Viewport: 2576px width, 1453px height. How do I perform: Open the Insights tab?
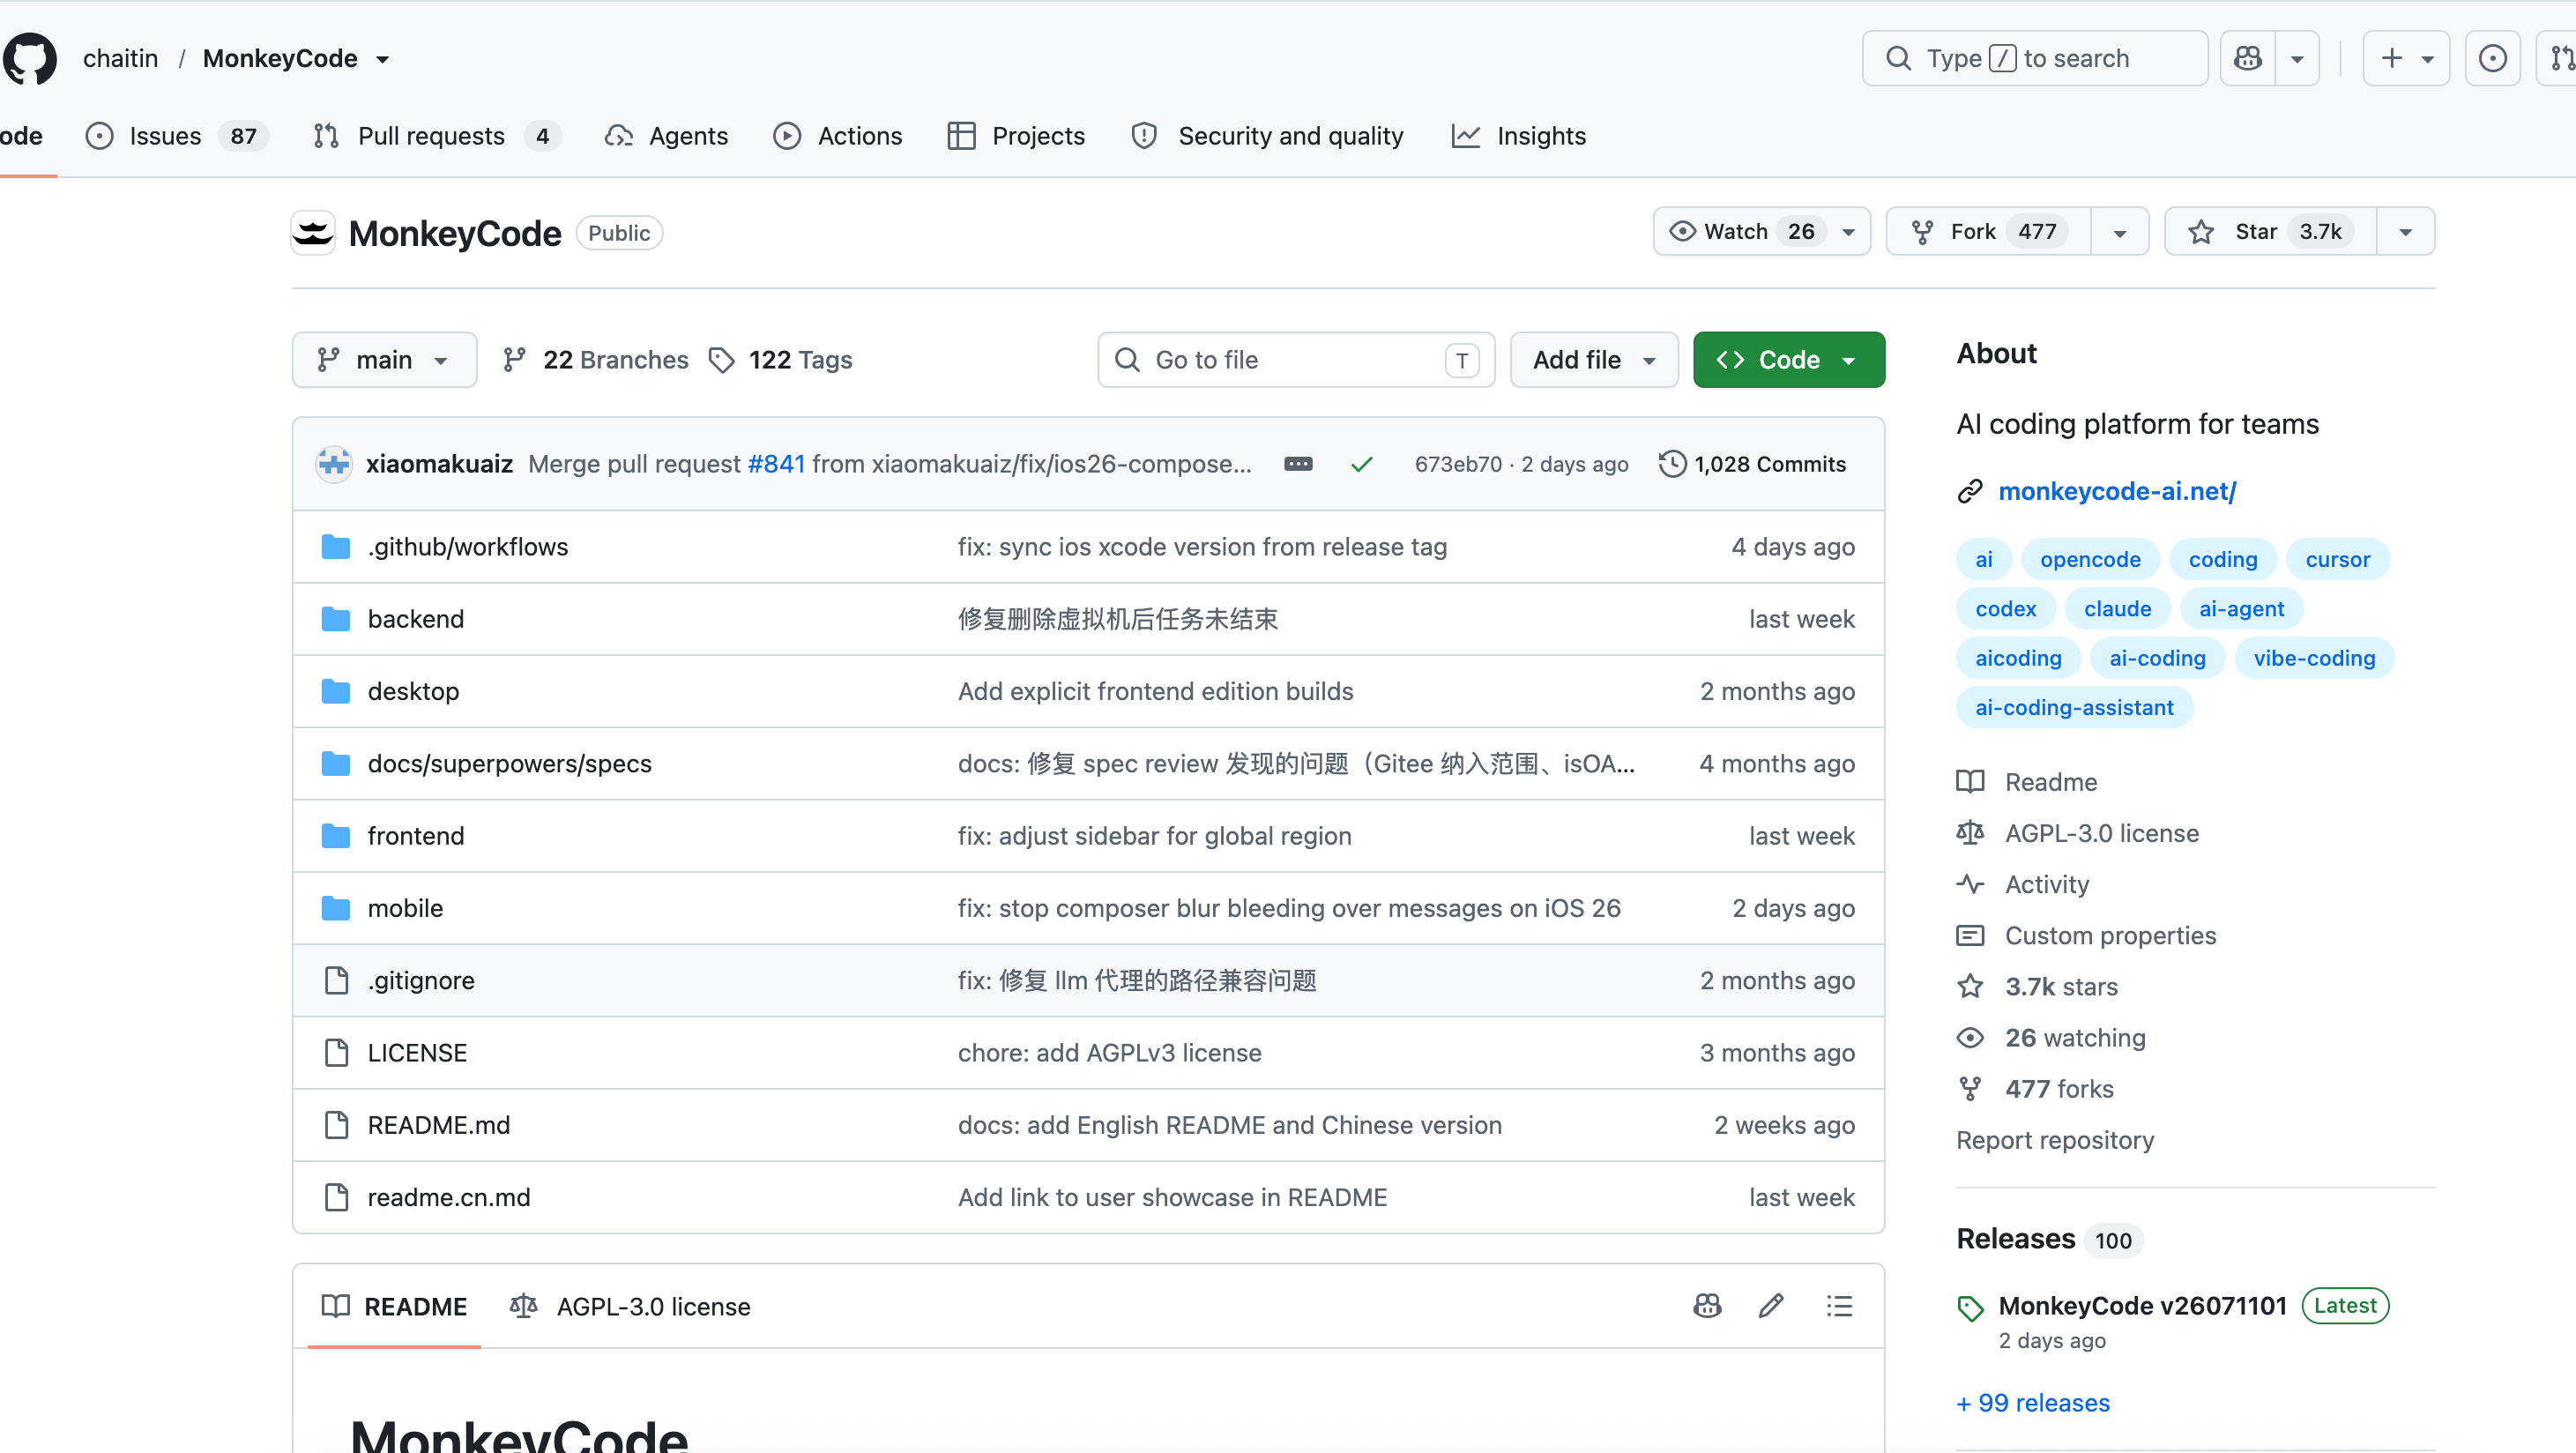pyautogui.click(x=1519, y=136)
